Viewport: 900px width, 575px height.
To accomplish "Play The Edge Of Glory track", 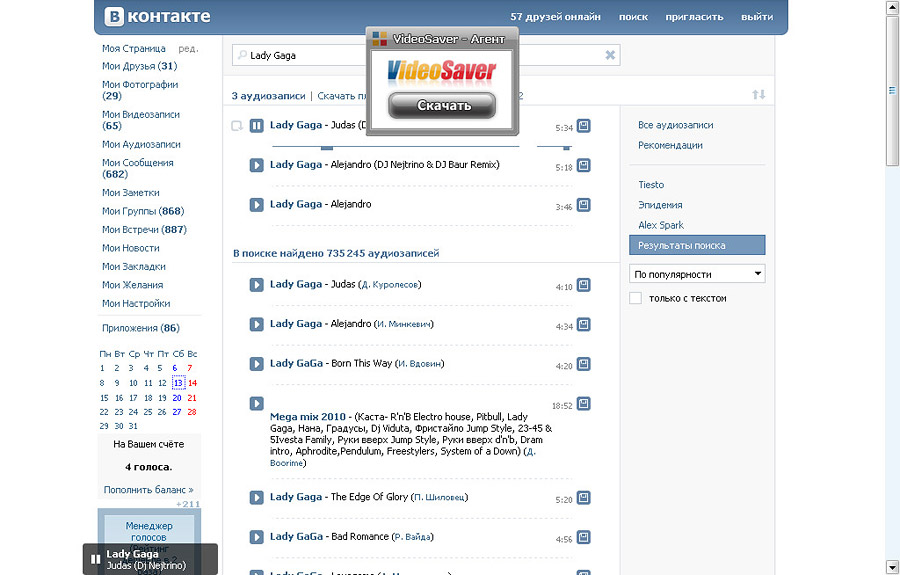I will (256, 497).
